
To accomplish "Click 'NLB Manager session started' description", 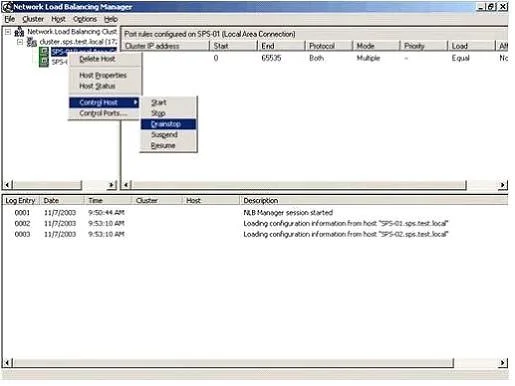I will pos(288,213).
